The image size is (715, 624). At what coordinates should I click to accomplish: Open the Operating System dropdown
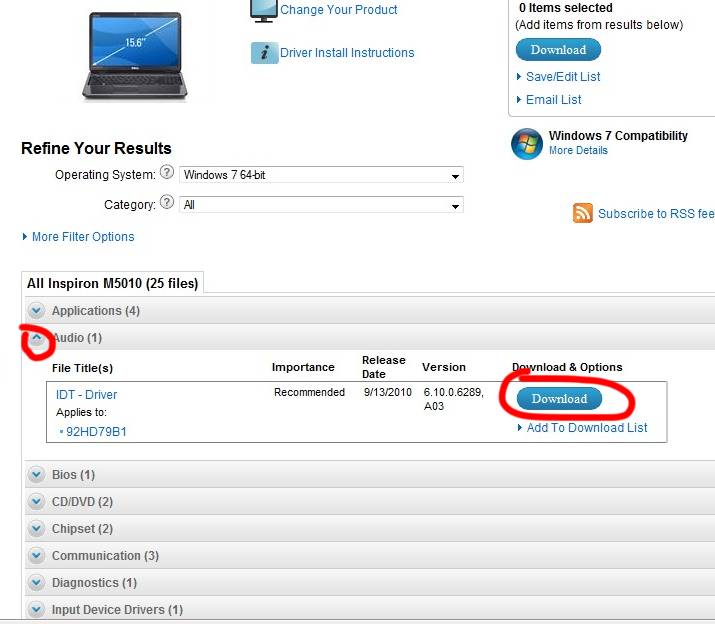[x=321, y=175]
